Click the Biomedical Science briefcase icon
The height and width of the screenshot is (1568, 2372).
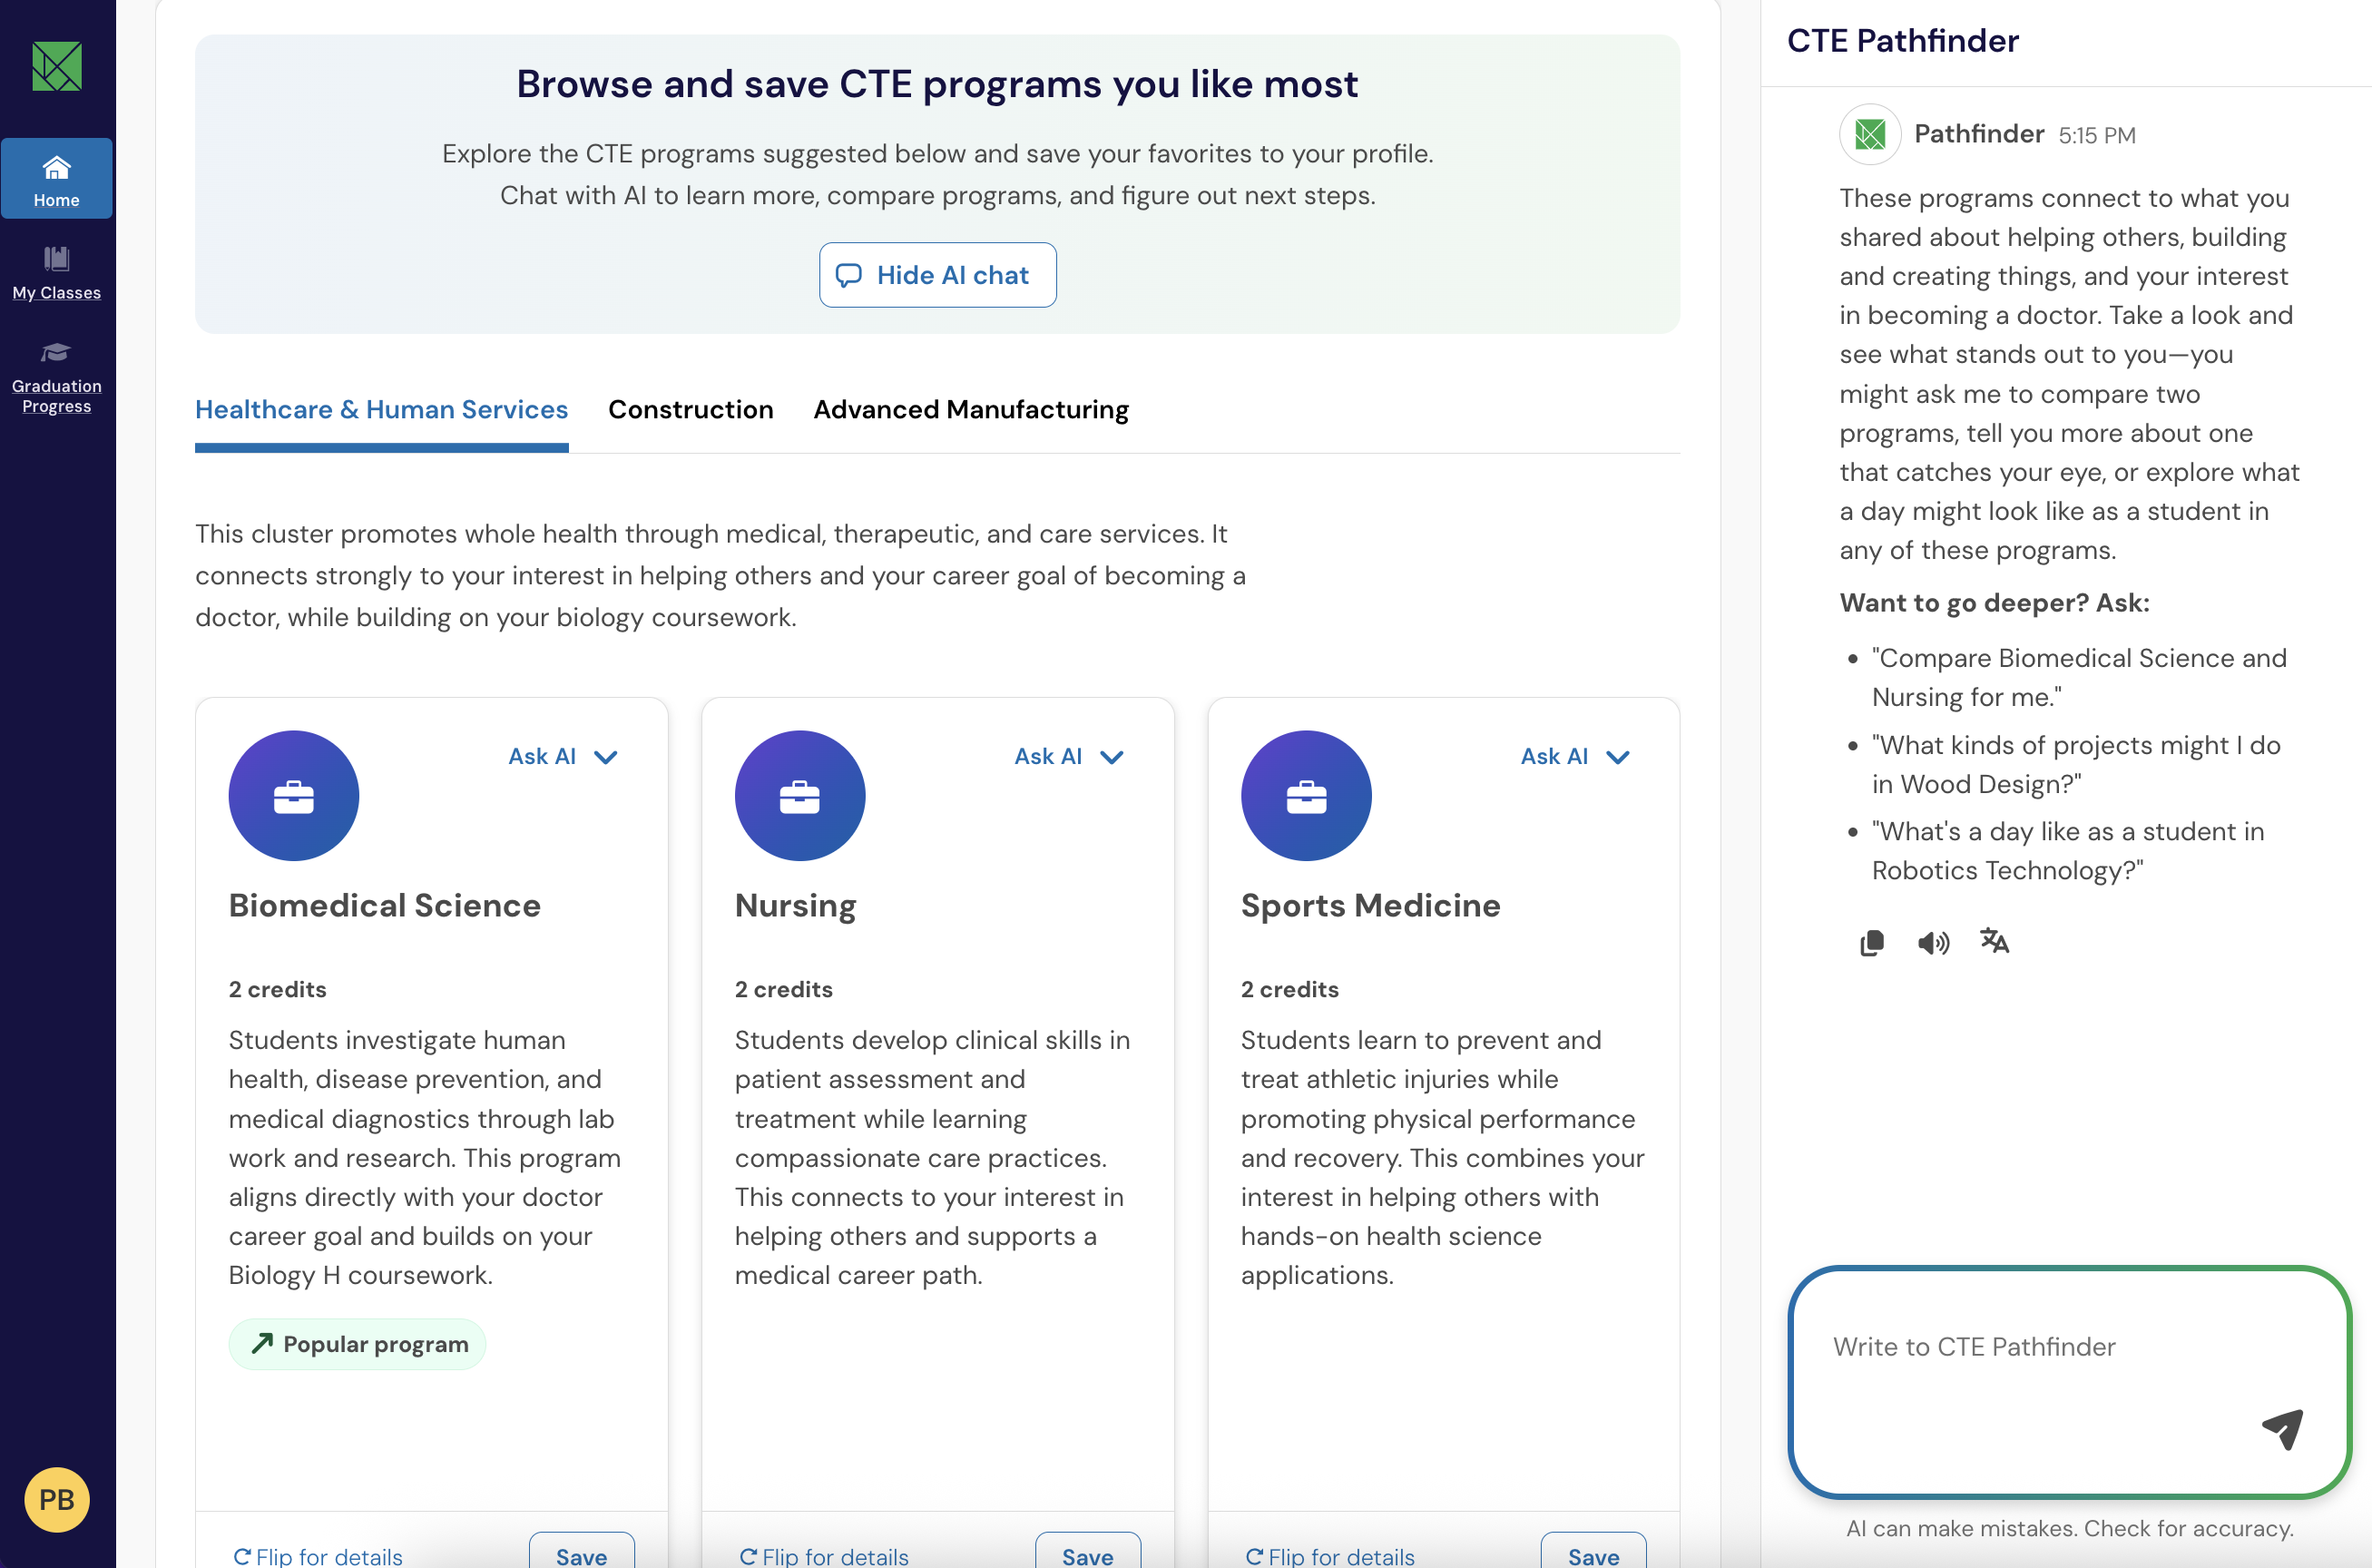click(x=293, y=796)
